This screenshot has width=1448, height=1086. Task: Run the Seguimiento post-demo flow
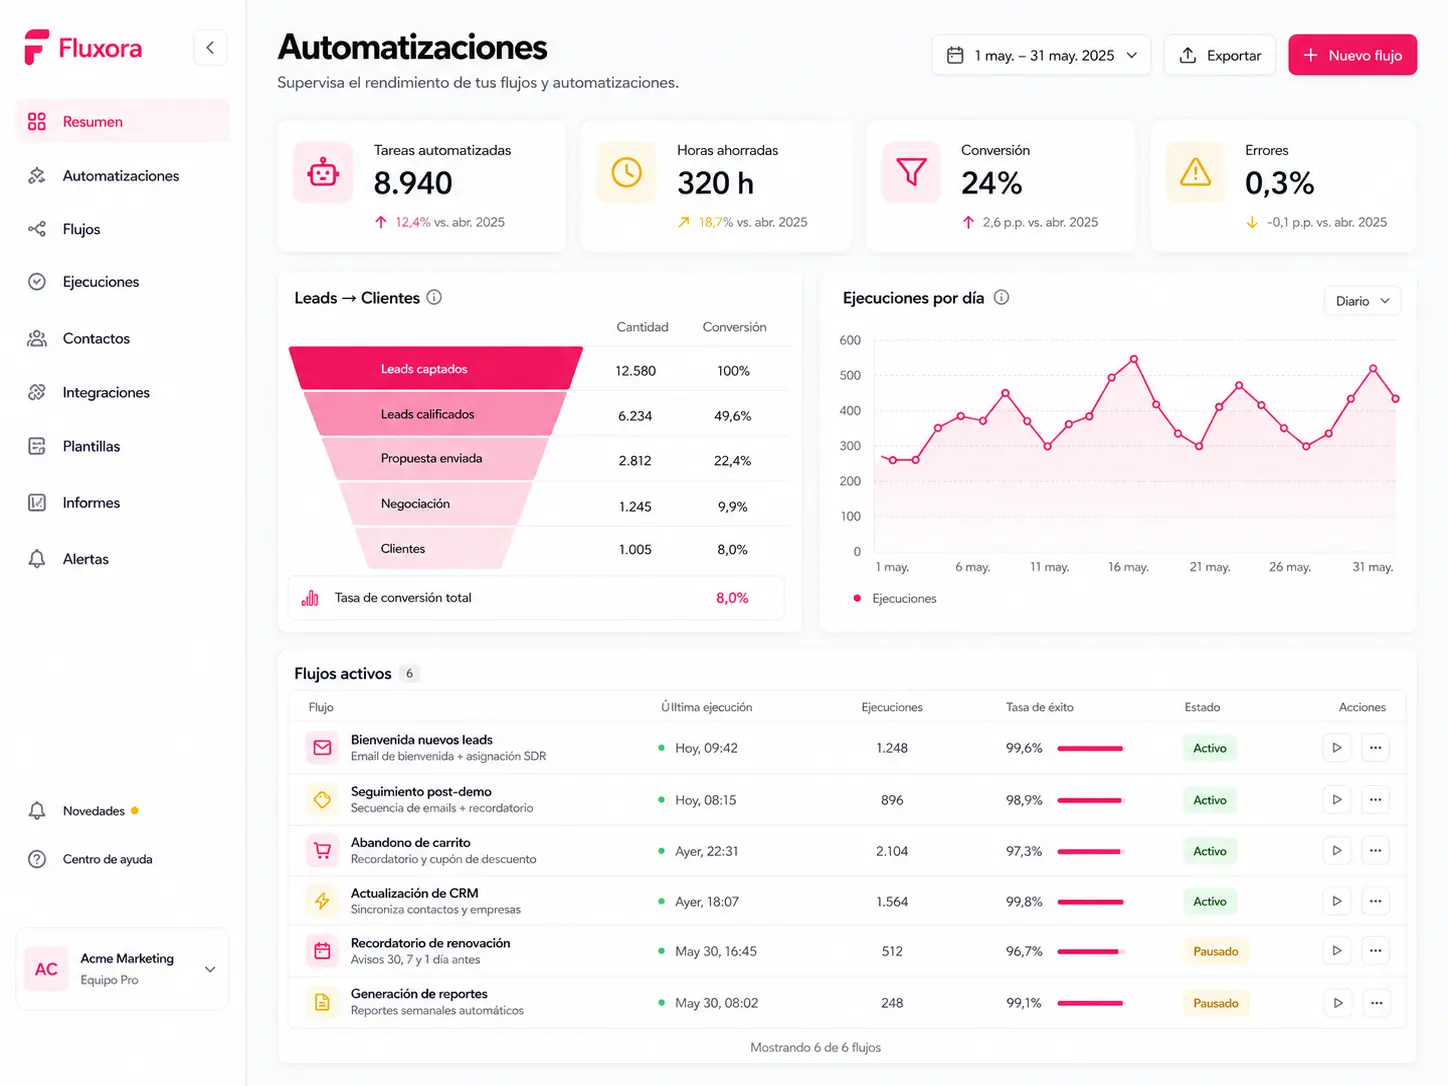click(1337, 799)
